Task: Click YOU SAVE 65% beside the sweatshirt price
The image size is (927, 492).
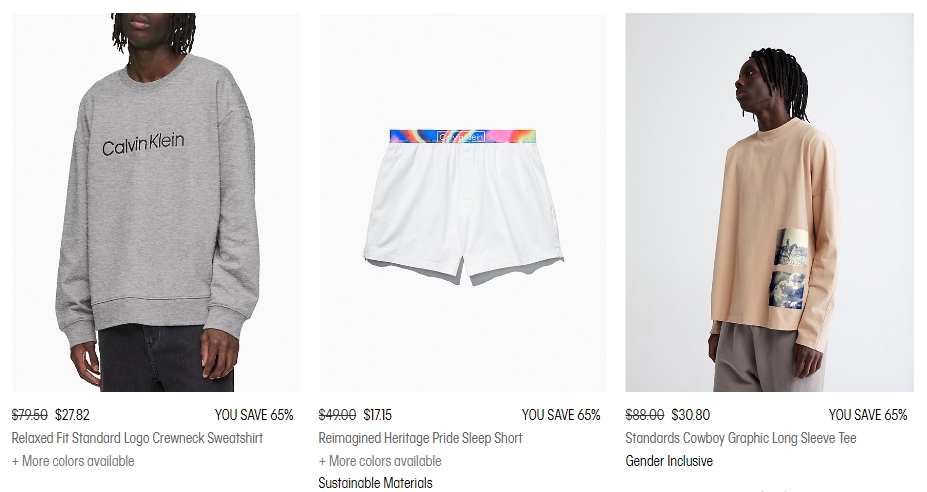Action: 254,415
